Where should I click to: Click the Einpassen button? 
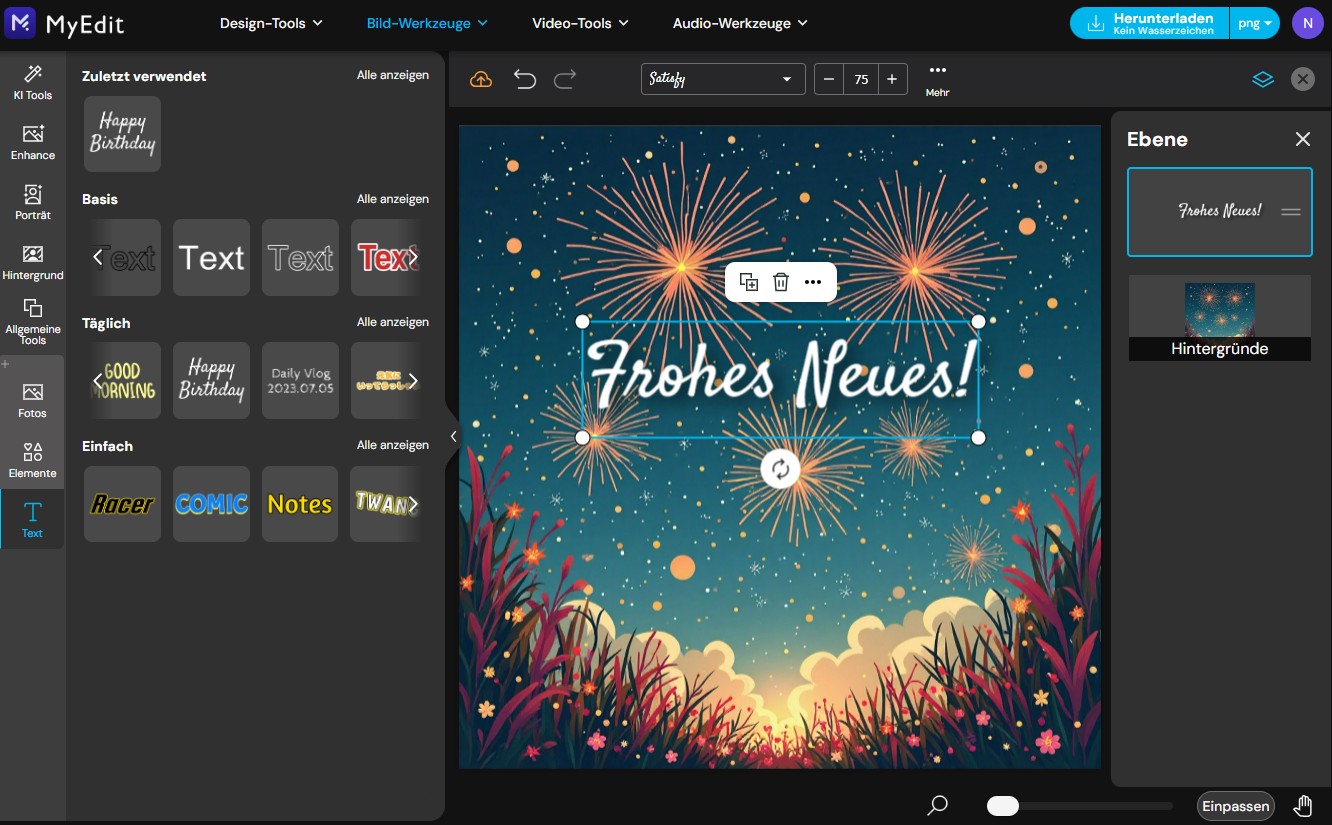[x=1236, y=806]
